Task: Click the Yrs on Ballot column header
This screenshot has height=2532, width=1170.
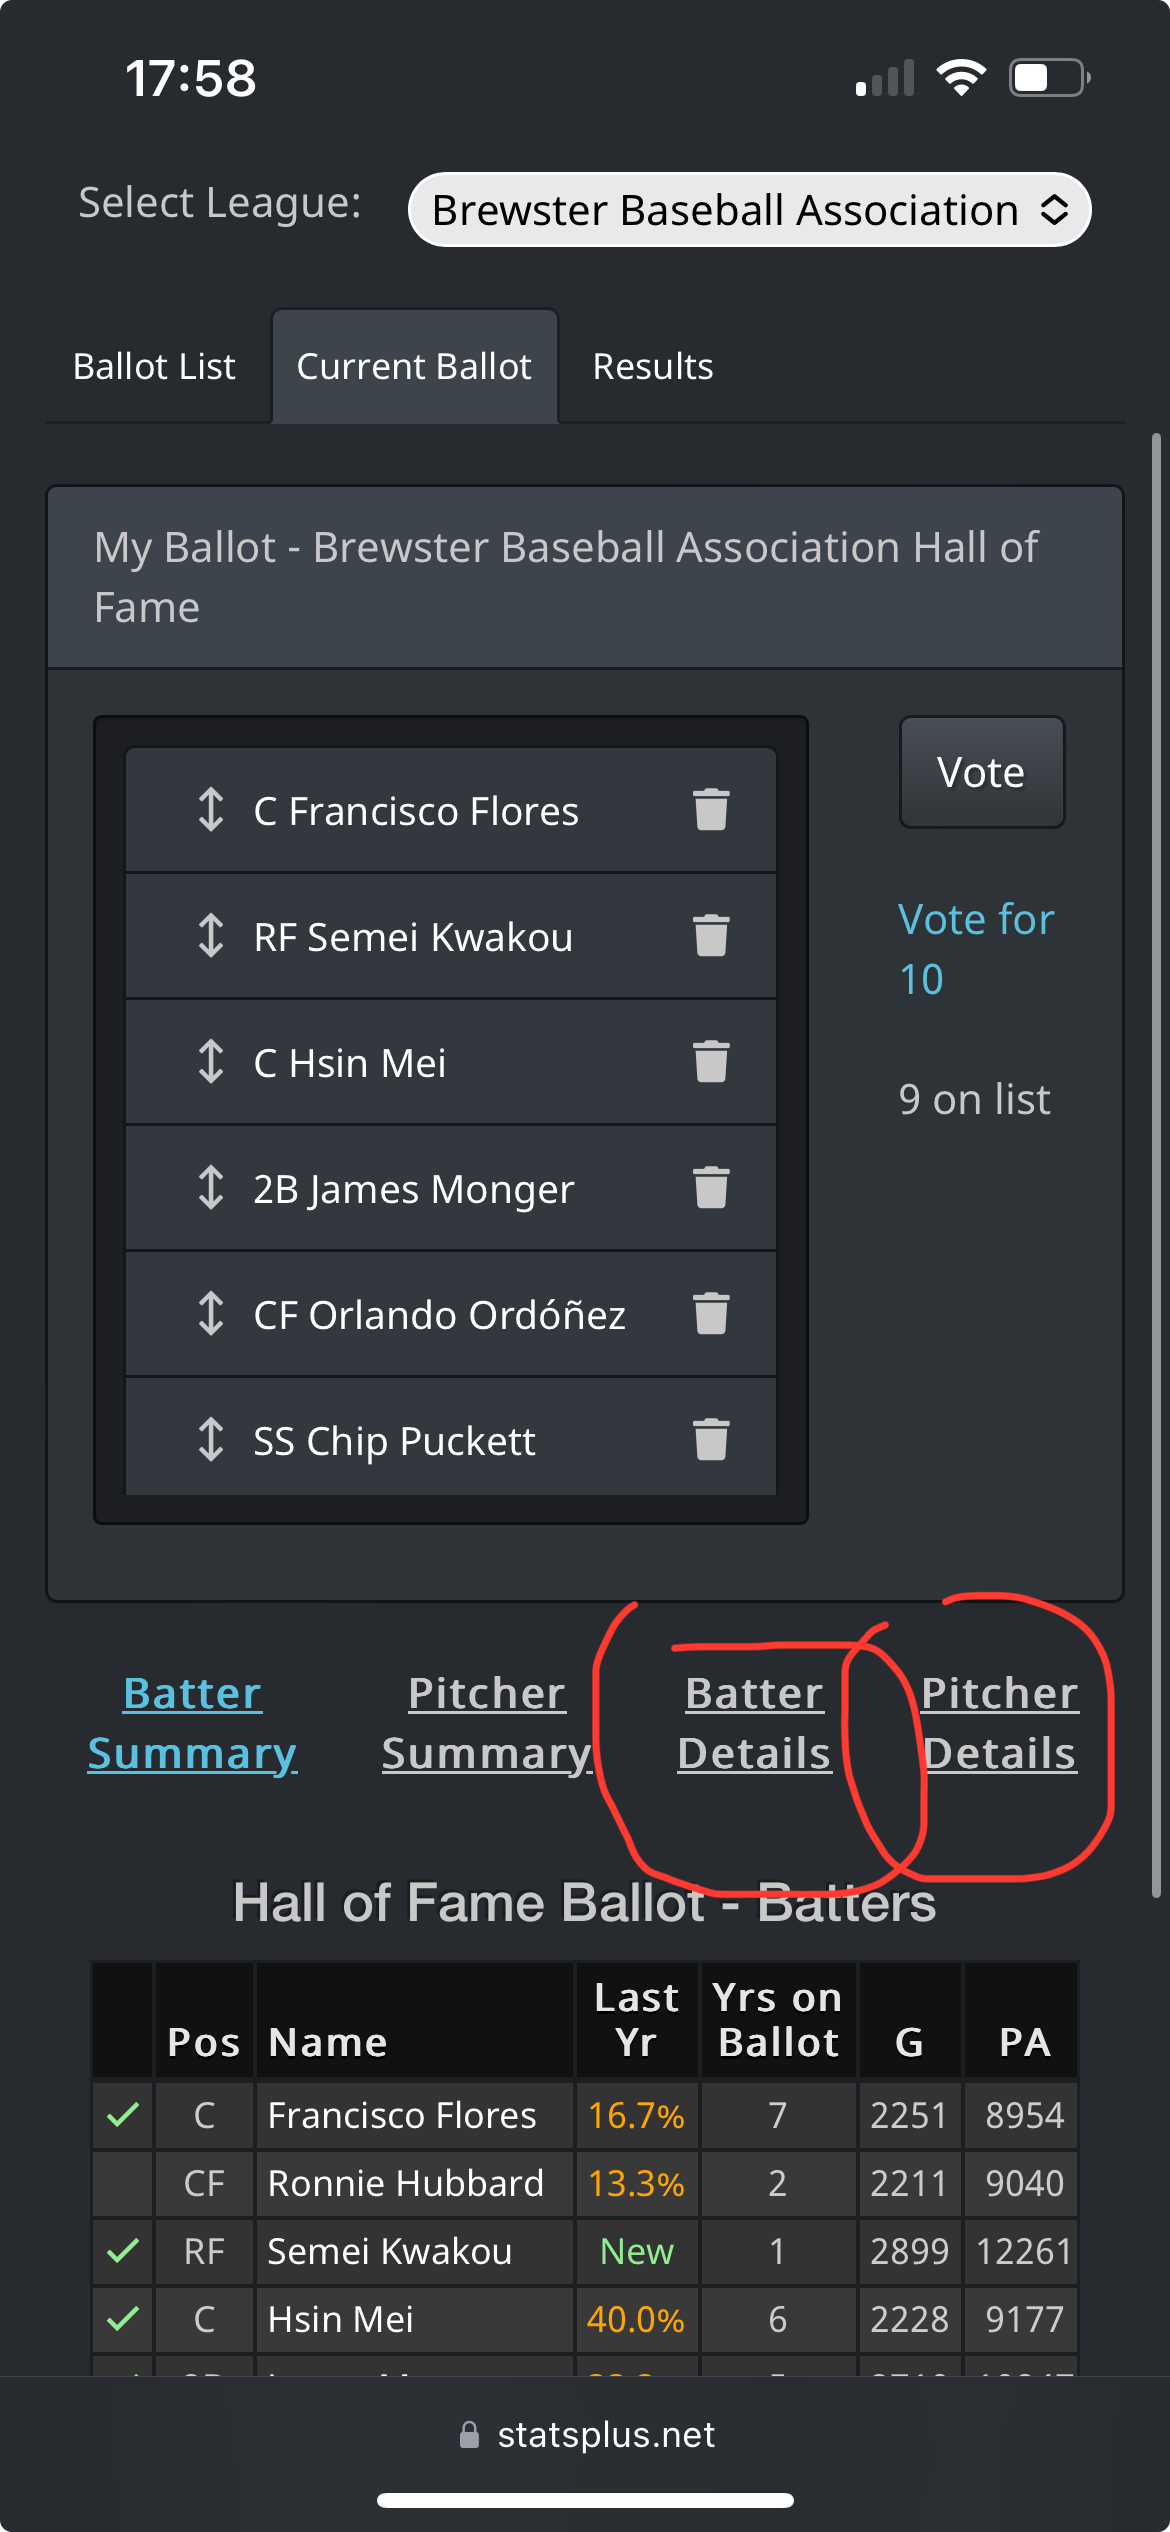Action: tap(778, 2020)
